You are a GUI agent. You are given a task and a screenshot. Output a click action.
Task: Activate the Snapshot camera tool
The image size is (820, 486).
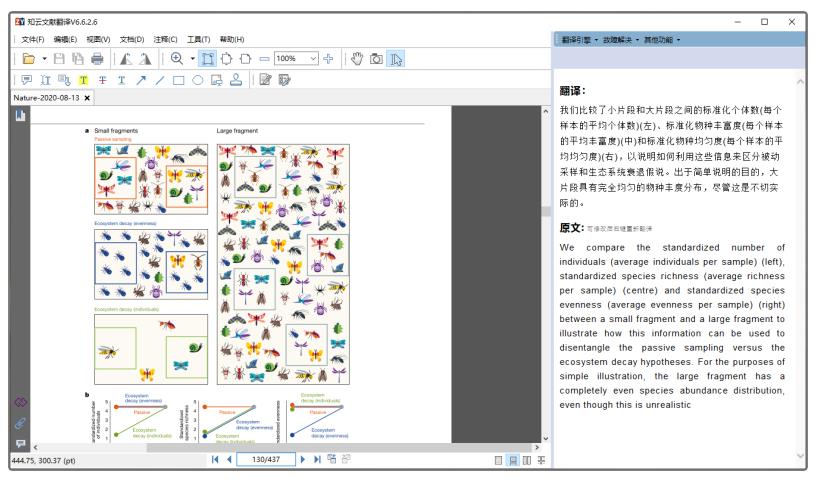(376, 59)
